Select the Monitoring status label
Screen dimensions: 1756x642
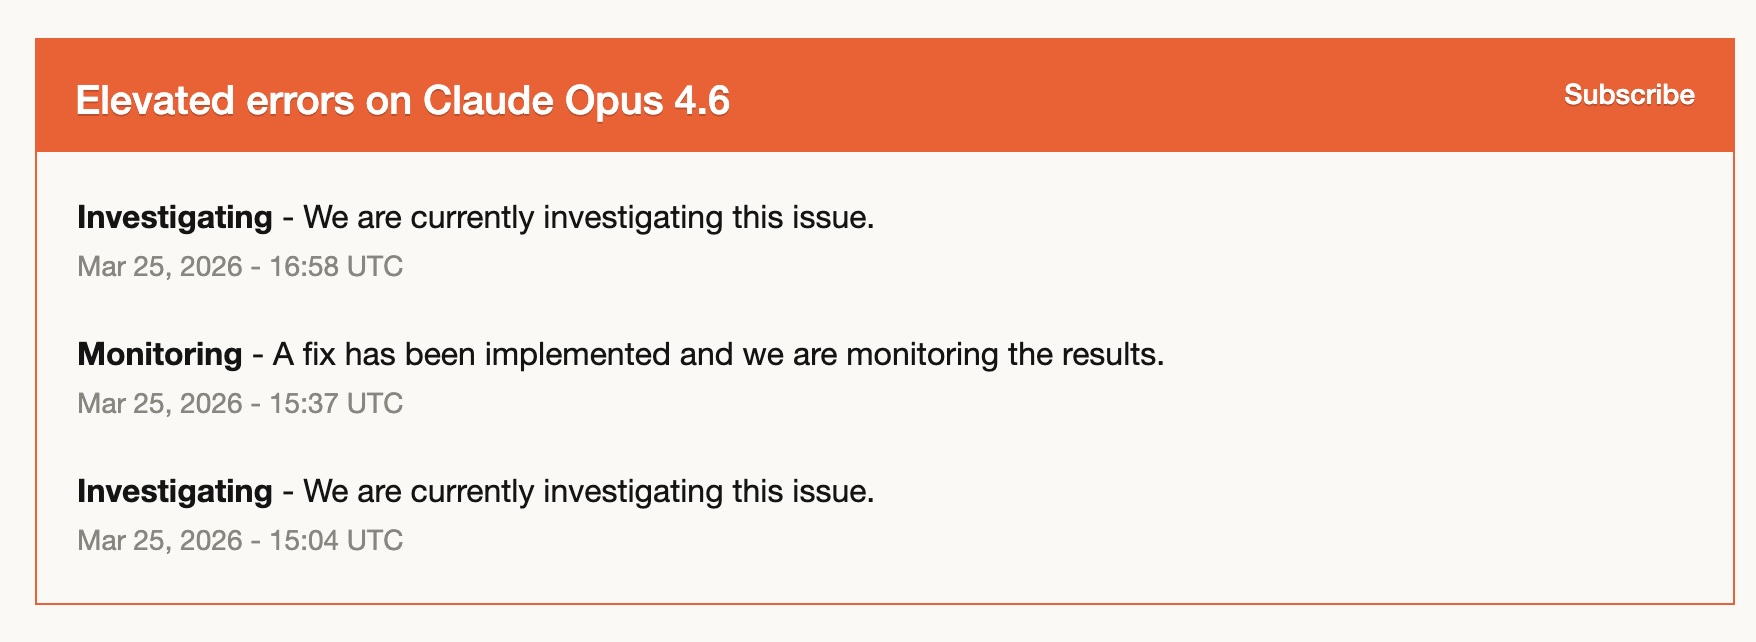158,354
